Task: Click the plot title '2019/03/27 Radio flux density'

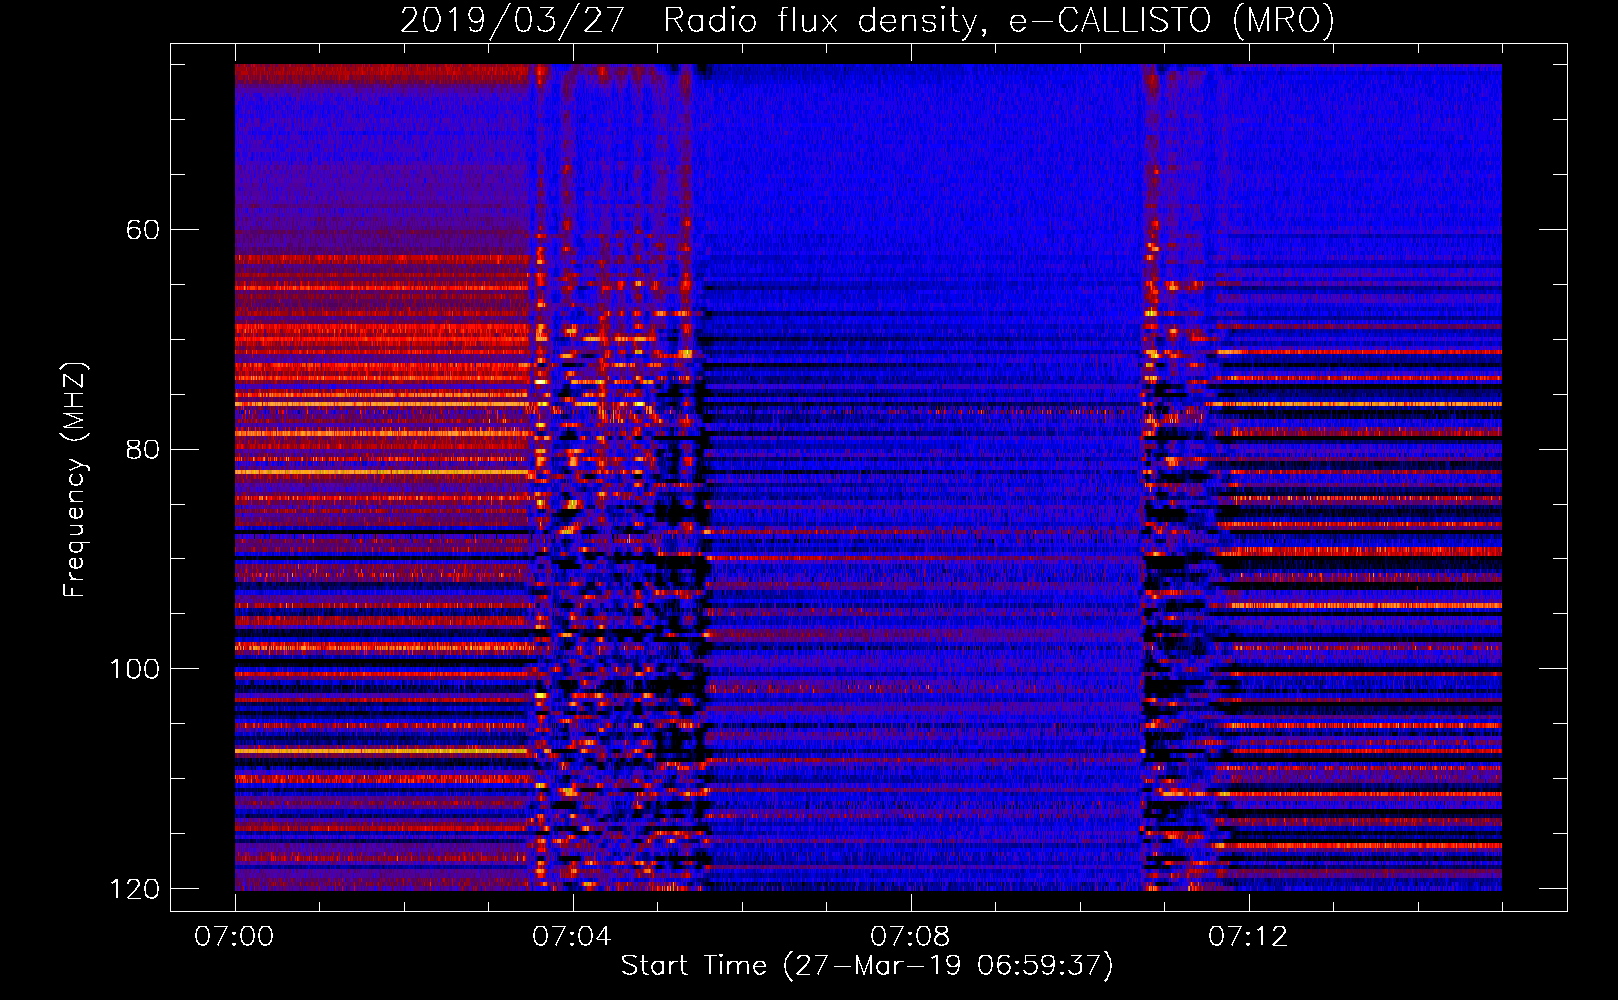Action: [867, 20]
